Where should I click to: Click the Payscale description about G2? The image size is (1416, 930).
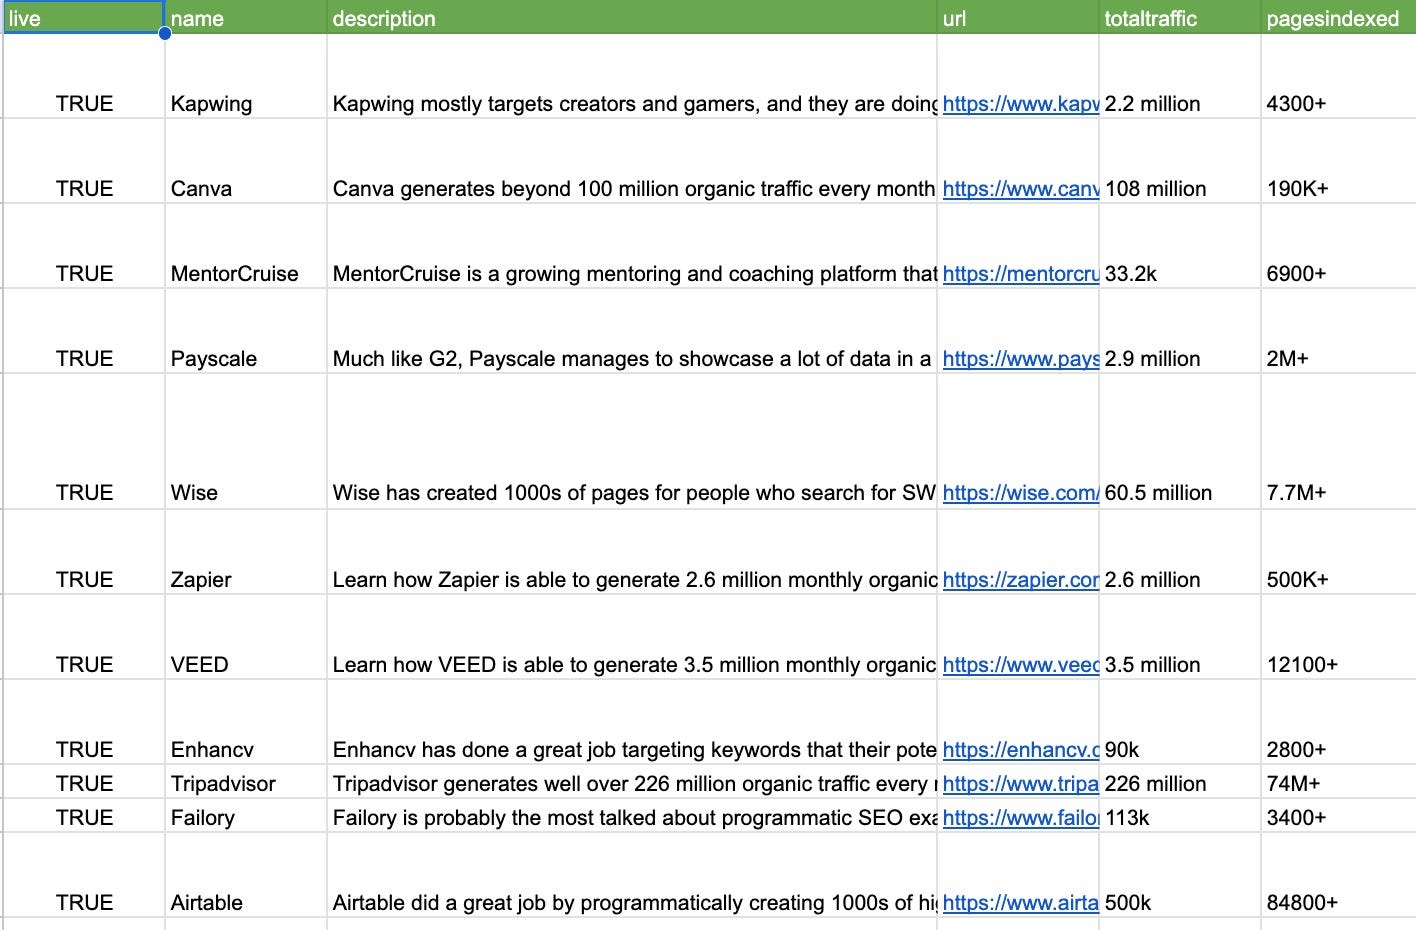pyautogui.click(x=632, y=331)
